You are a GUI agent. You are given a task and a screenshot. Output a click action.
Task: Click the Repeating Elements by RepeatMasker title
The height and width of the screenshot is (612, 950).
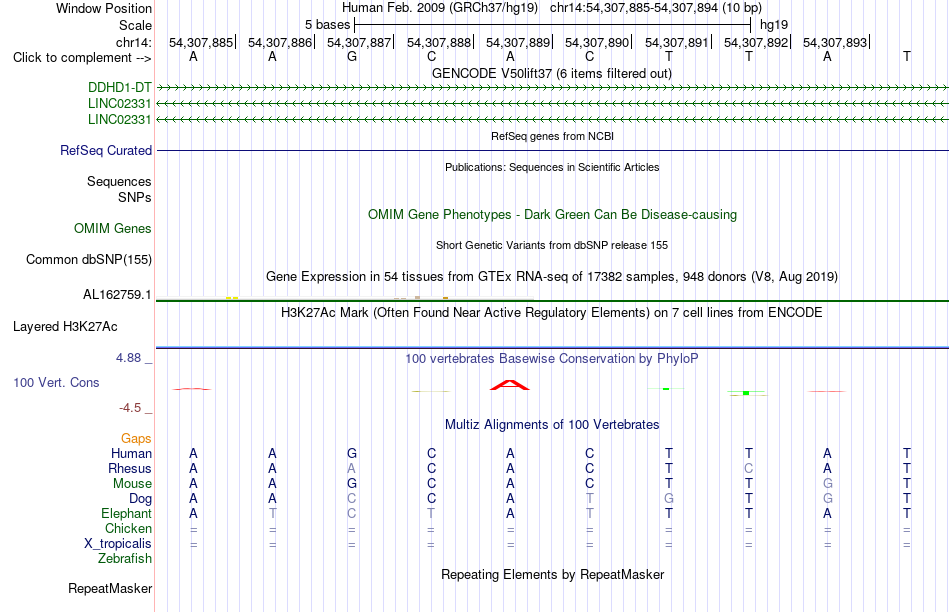pyautogui.click(x=552, y=574)
